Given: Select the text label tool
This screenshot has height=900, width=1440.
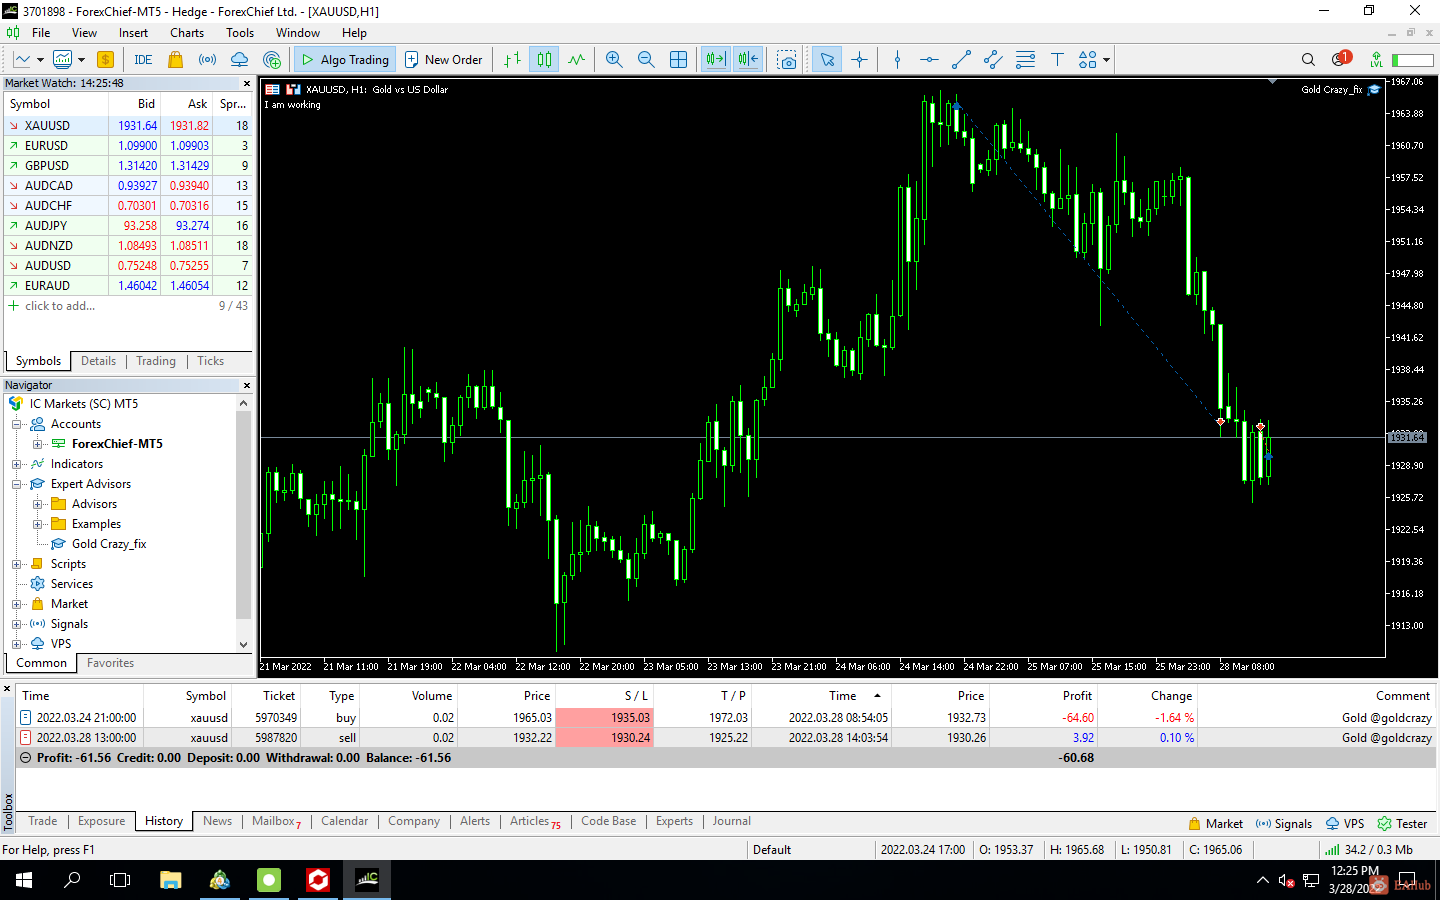Looking at the screenshot, I should click(1057, 59).
